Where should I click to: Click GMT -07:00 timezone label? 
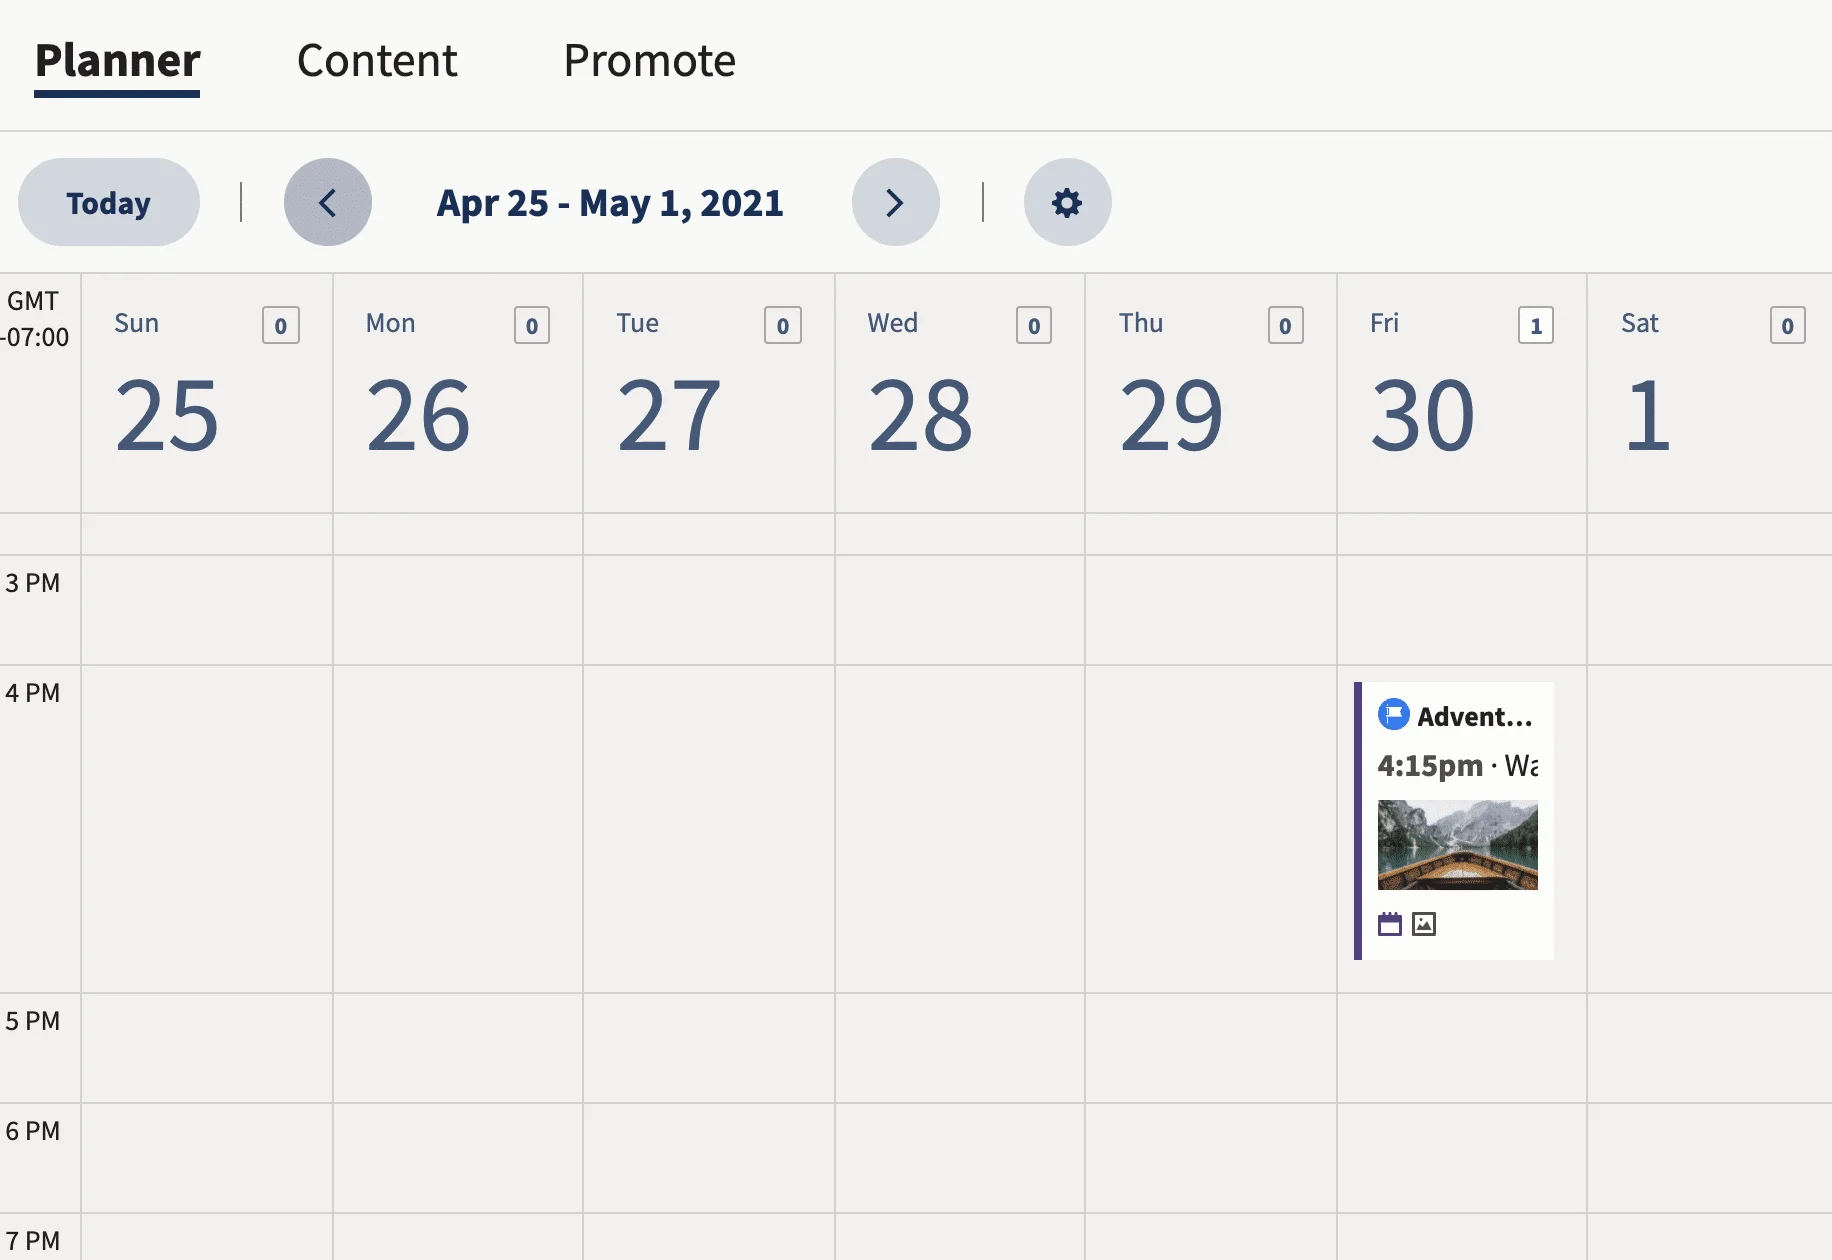tap(36, 319)
